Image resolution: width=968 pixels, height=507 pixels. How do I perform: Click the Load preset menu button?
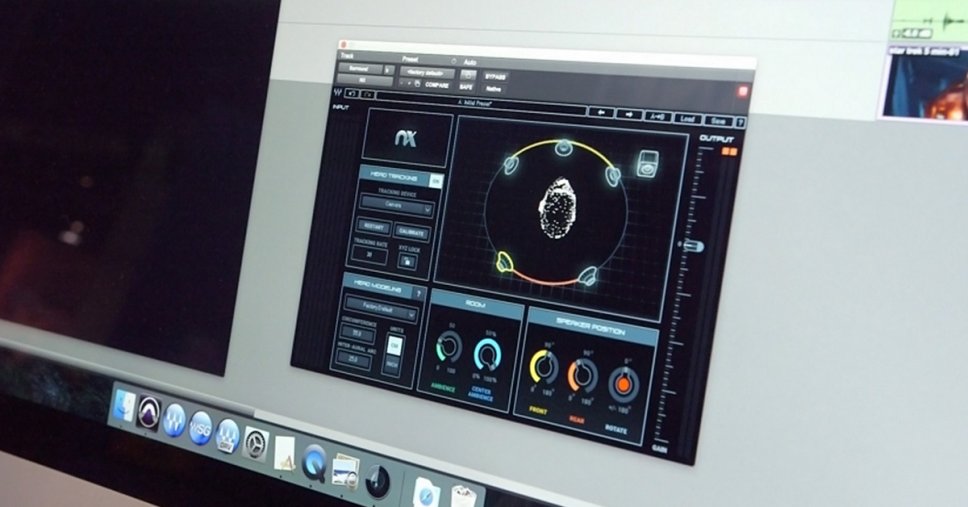[686, 118]
